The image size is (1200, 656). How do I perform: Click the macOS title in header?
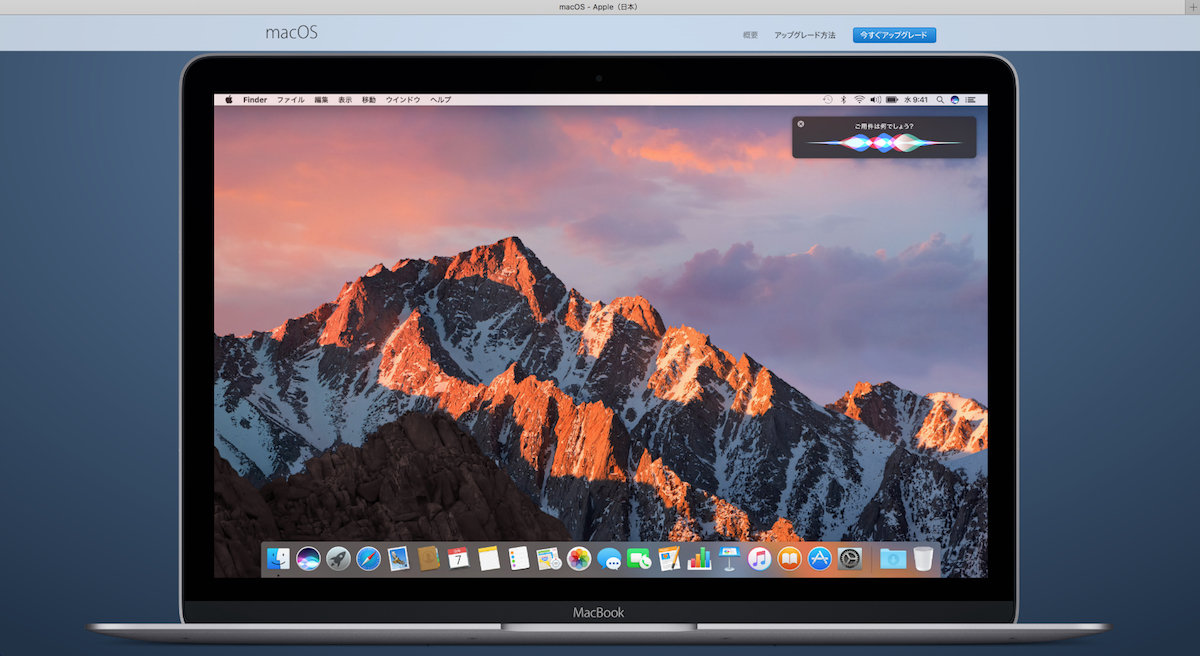[291, 32]
